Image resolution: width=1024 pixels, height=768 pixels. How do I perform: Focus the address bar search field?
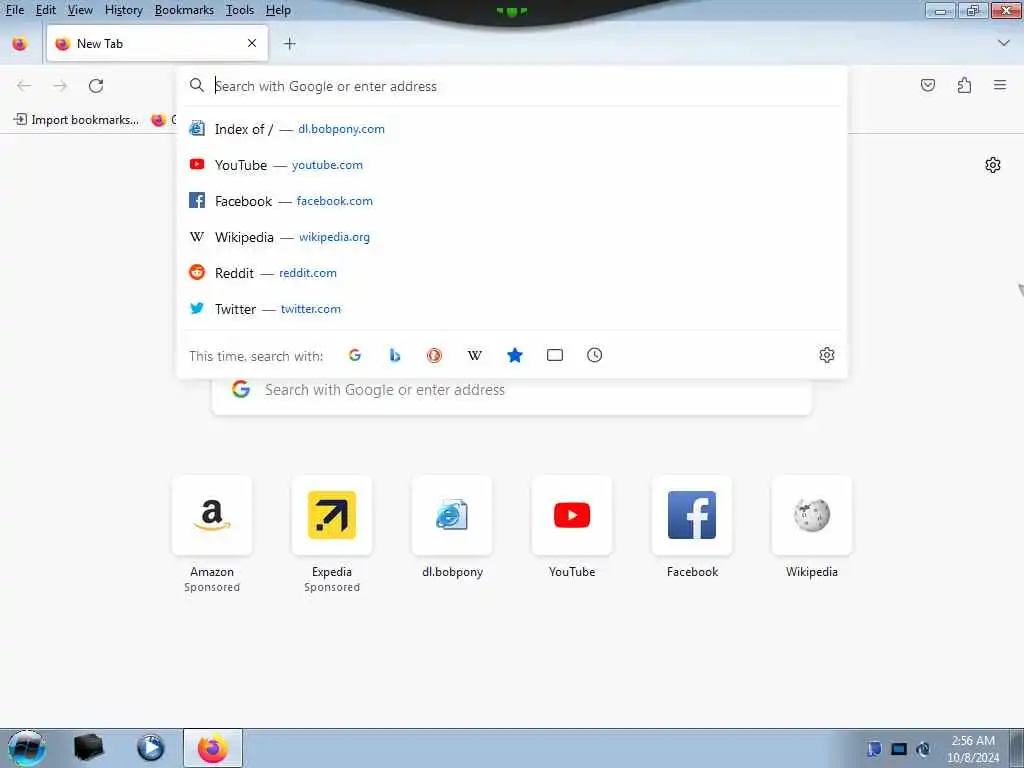coord(512,86)
